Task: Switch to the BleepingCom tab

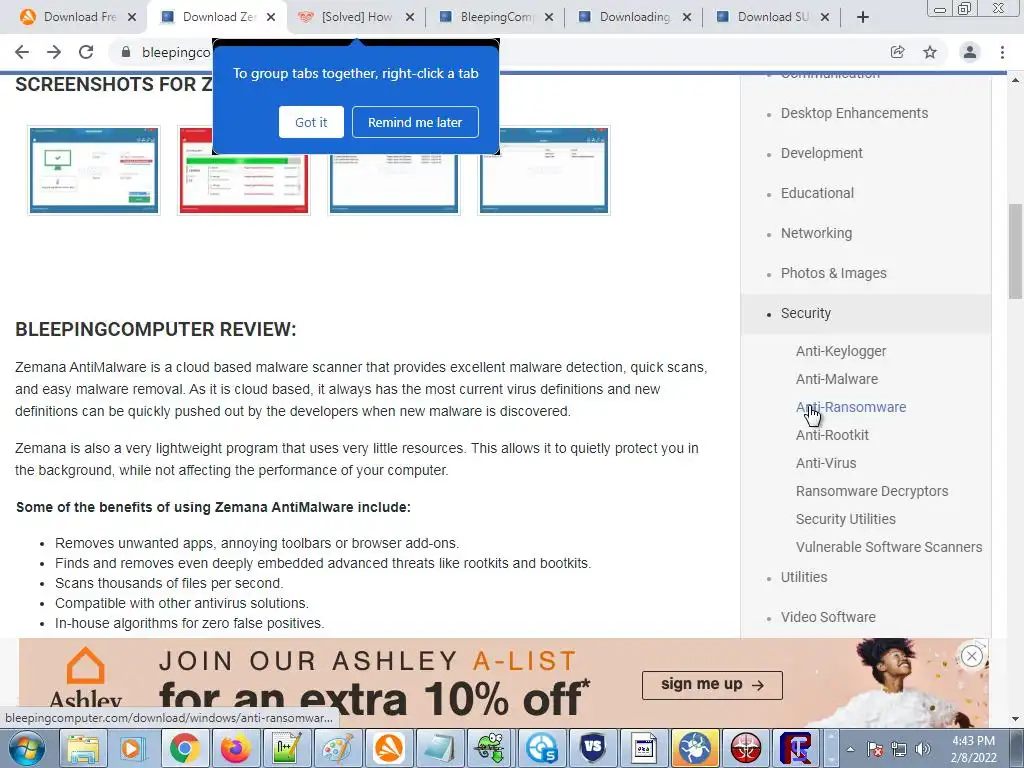Action: [496, 17]
